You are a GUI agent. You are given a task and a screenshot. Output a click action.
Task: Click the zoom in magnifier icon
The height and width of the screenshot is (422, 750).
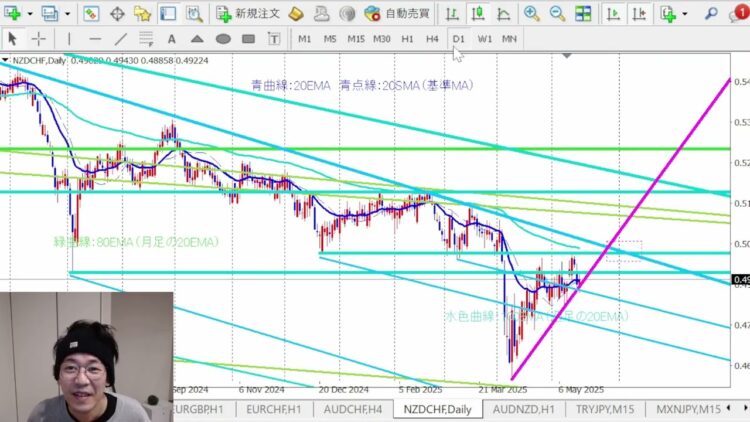[531, 14]
